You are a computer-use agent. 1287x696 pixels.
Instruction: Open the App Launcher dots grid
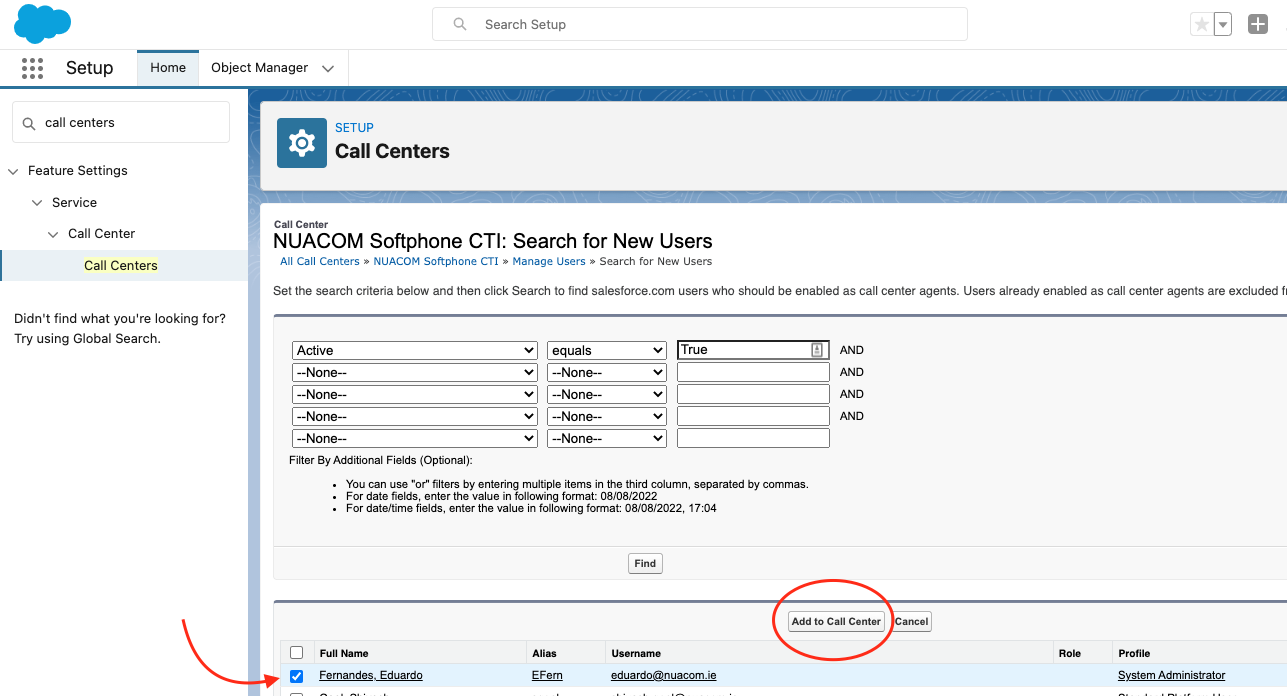(32, 68)
